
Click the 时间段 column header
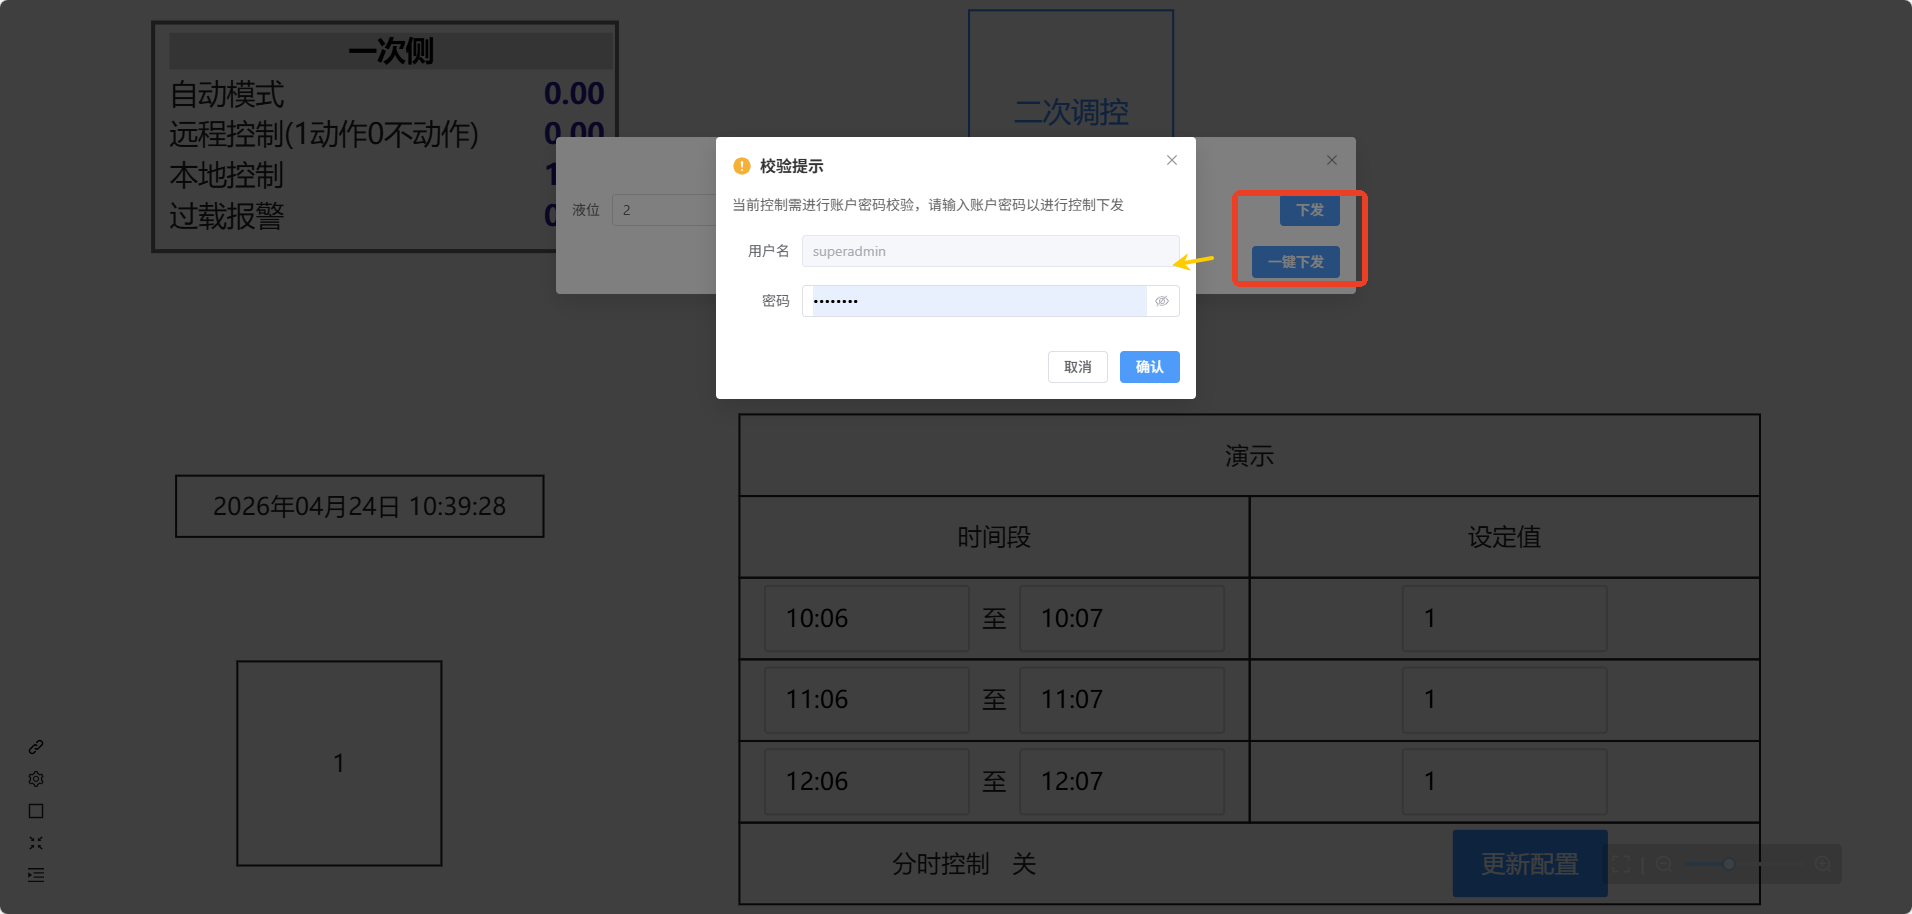point(994,538)
